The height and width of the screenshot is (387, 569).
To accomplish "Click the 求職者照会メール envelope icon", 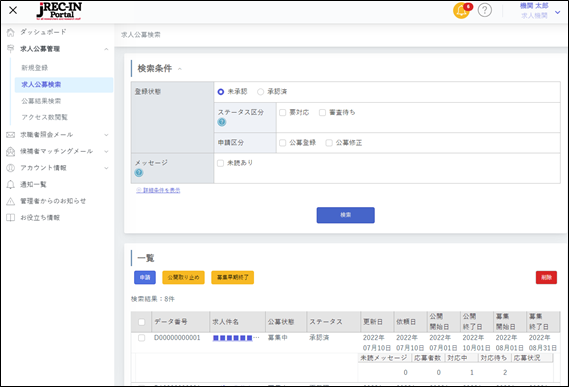I will [11, 135].
